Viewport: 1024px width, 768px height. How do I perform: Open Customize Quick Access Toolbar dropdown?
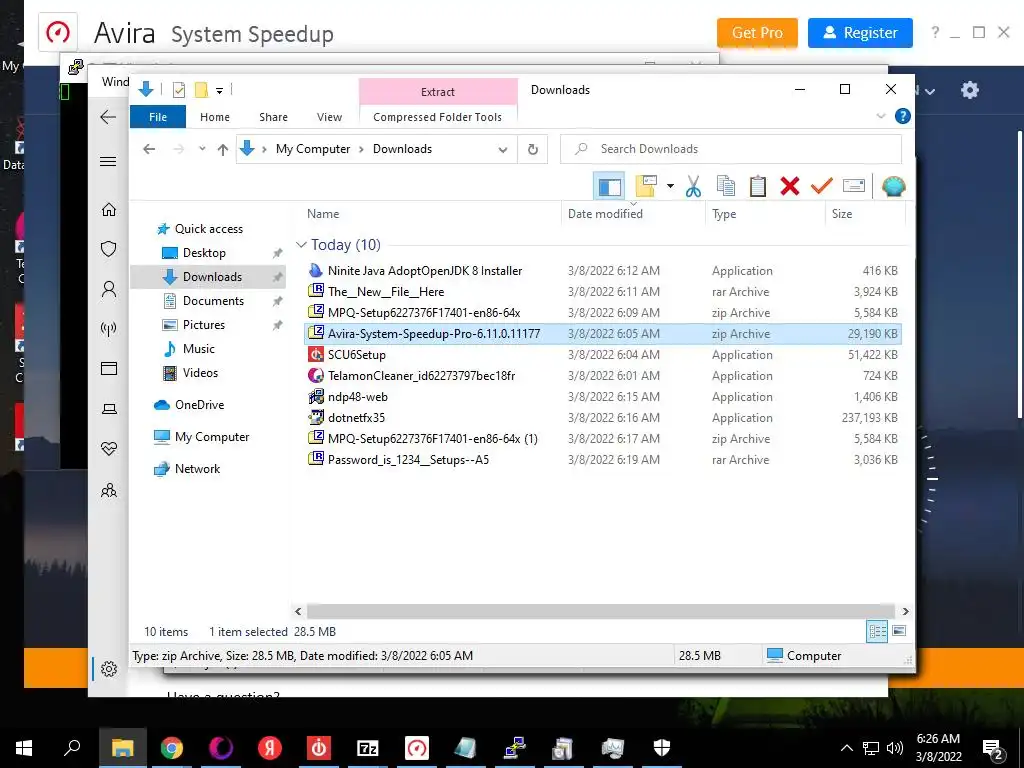pyautogui.click(x=219, y=91)
